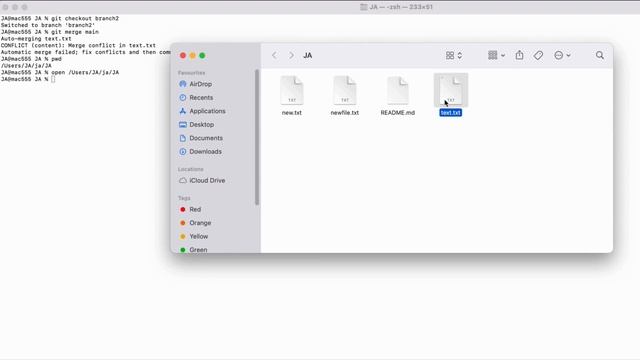640x360 pixels.
Task: Close the Finder window with red button
Action: pyautogui.click(x=183, y=56)
